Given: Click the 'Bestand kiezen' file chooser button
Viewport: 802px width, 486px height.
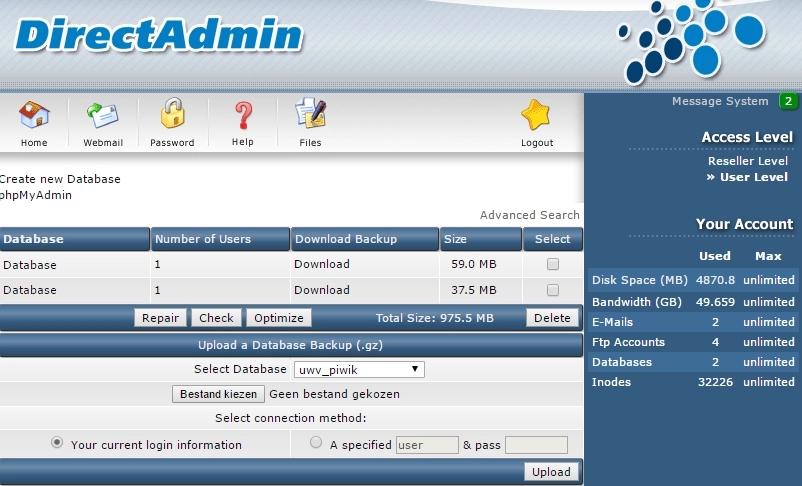Looking at the screenshot, I should click(218, 394).
